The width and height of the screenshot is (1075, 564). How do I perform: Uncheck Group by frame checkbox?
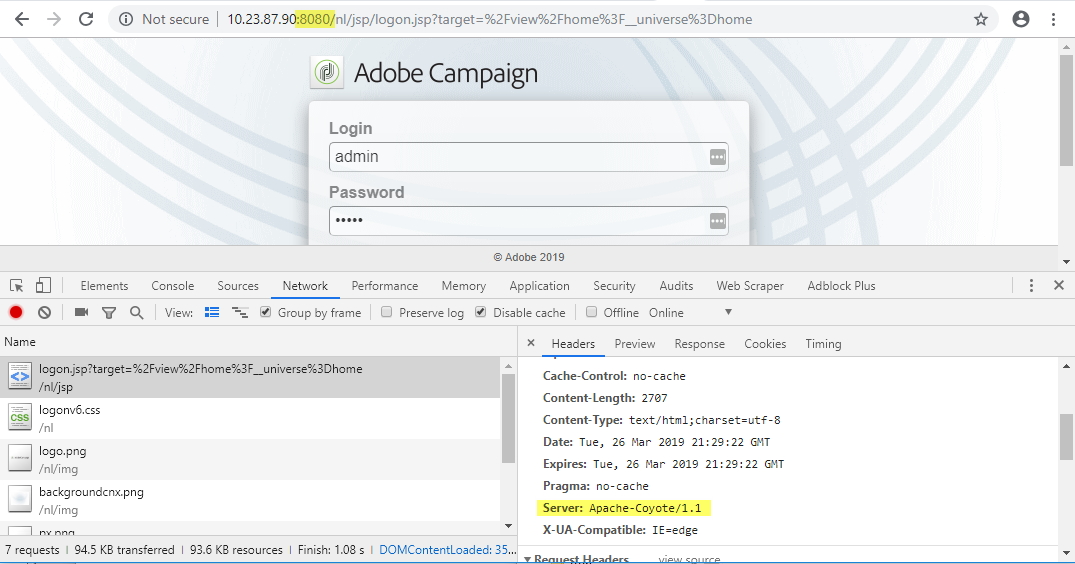pyautogui.click(x=266, y=312)
